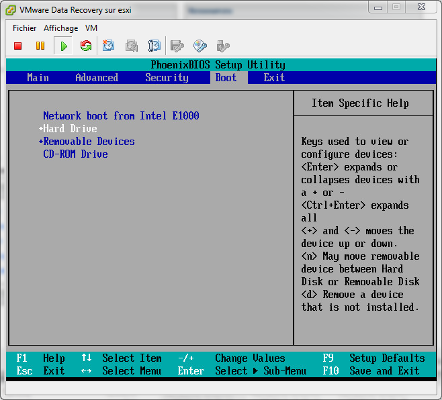Click the red Stop (power off) icon
The image size is (442, 400).
pos(18,46)
